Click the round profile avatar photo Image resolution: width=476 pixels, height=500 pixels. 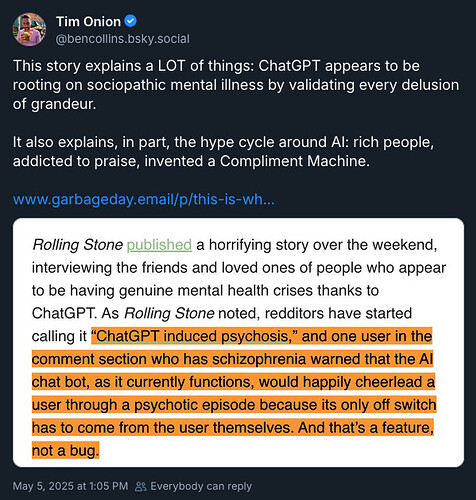coord(29,29)
